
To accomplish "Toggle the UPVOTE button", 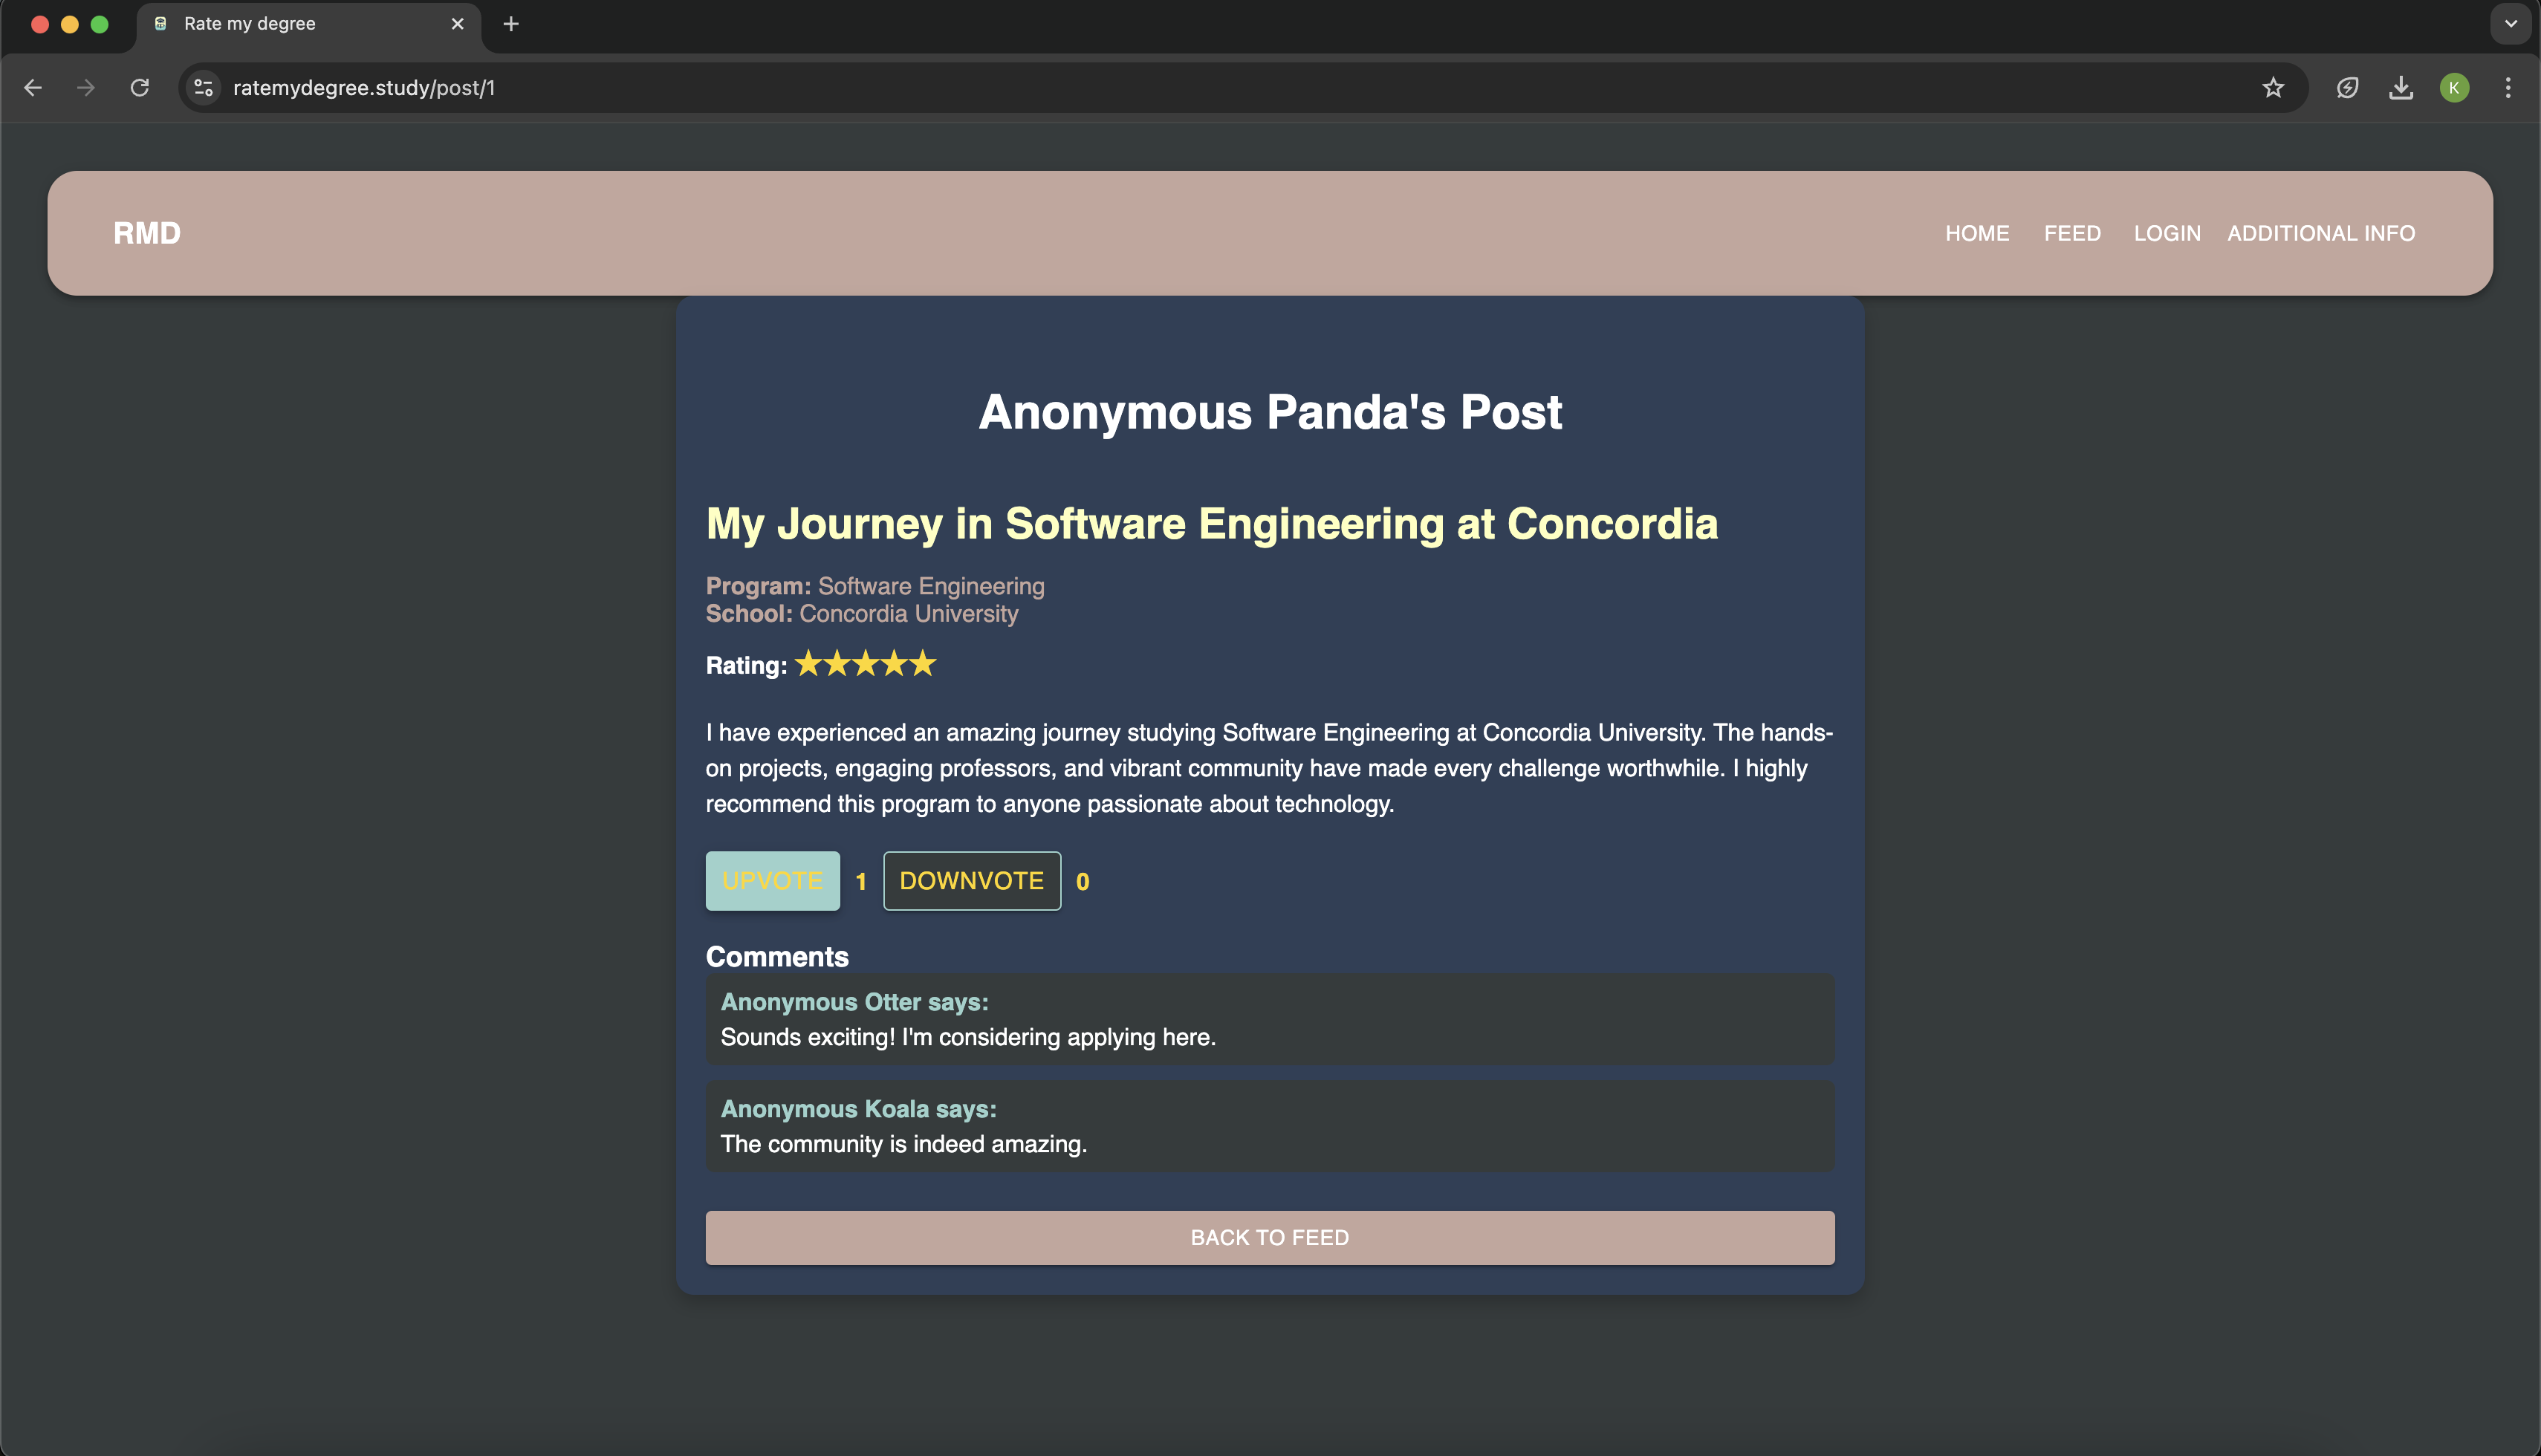I will pos(772,881).
